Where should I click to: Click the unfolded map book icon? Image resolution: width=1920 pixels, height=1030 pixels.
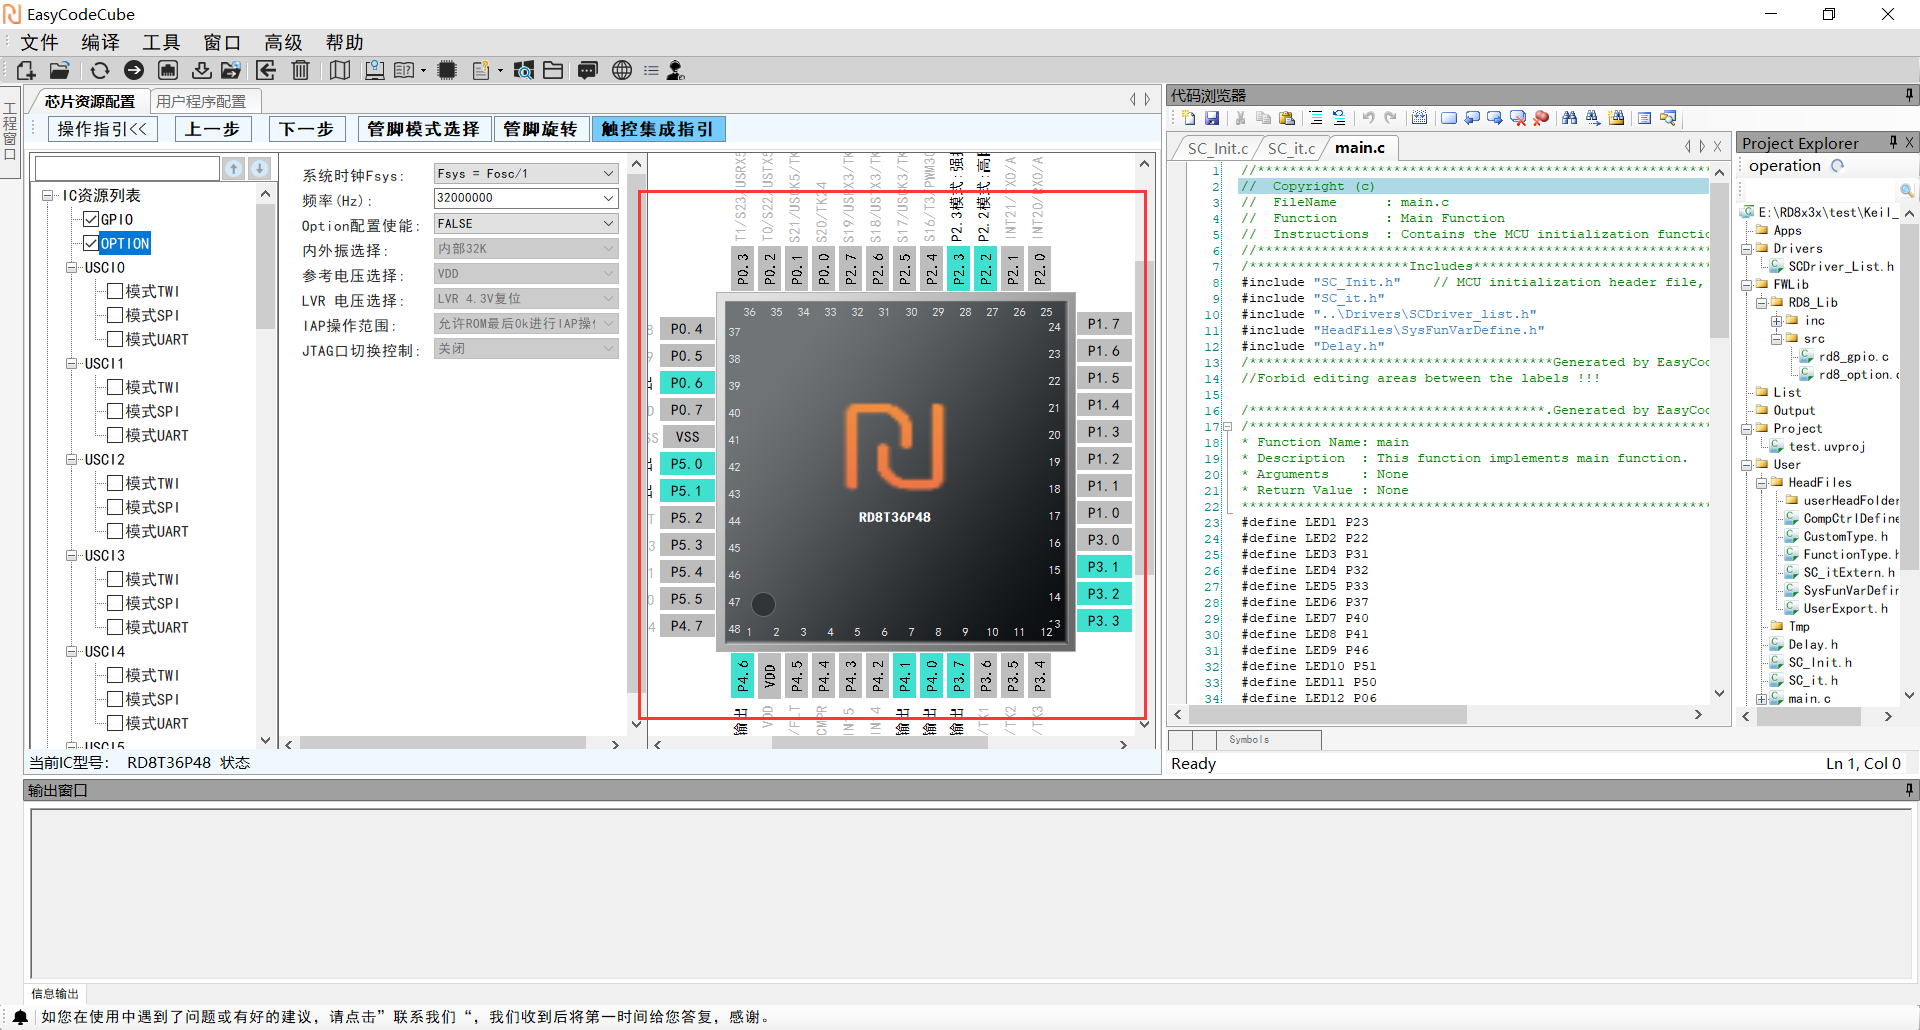[x=340, y=70]
